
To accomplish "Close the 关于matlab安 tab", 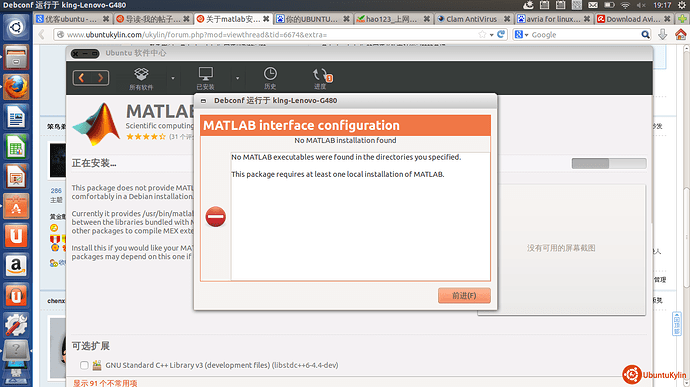I will [266, 19].
